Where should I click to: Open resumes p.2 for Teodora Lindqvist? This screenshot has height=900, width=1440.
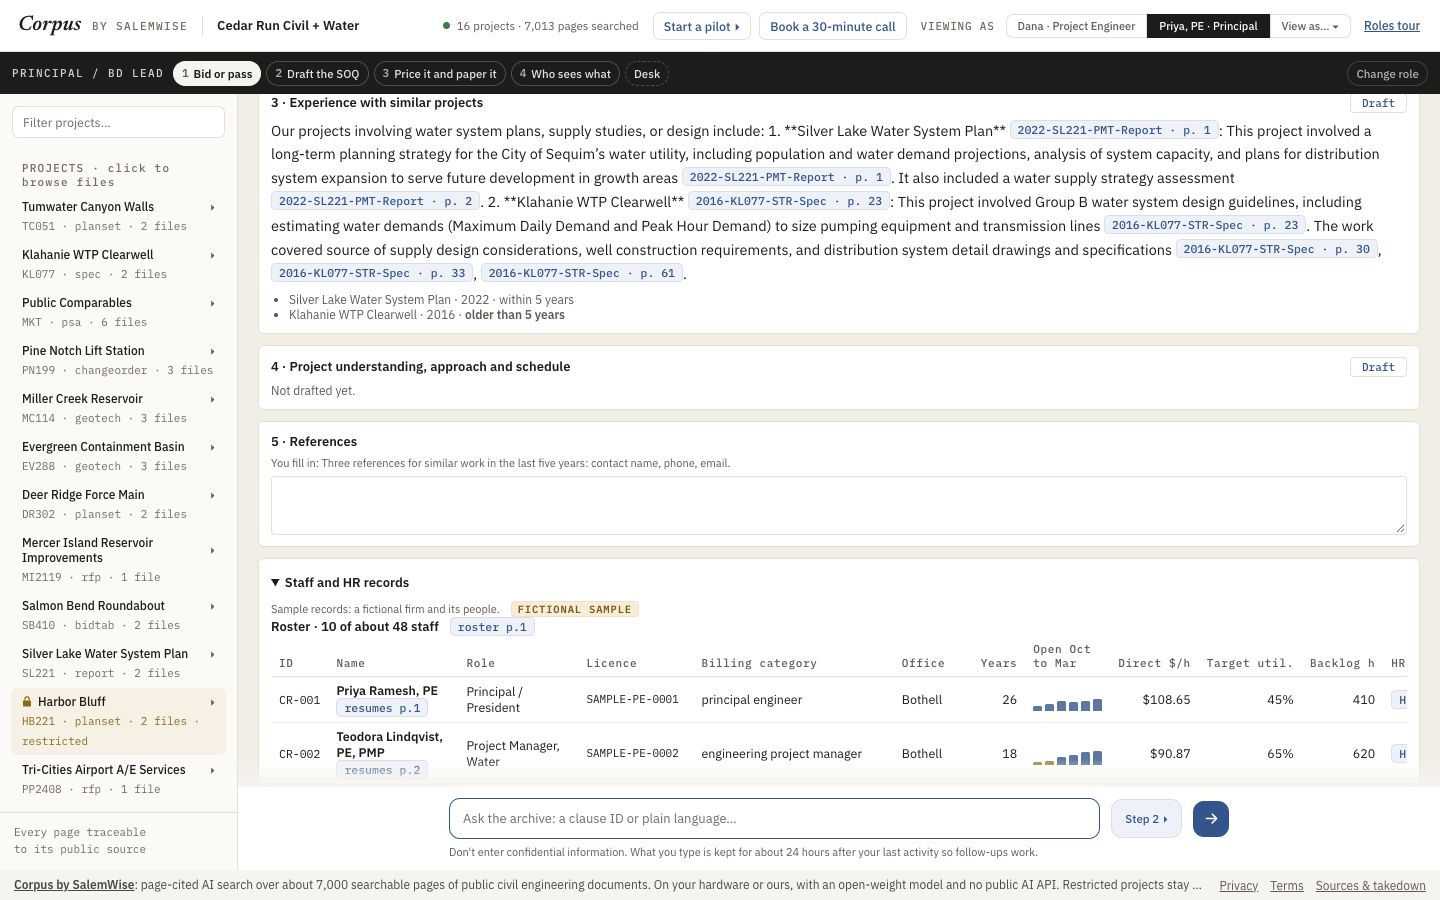tap(382, 770)
